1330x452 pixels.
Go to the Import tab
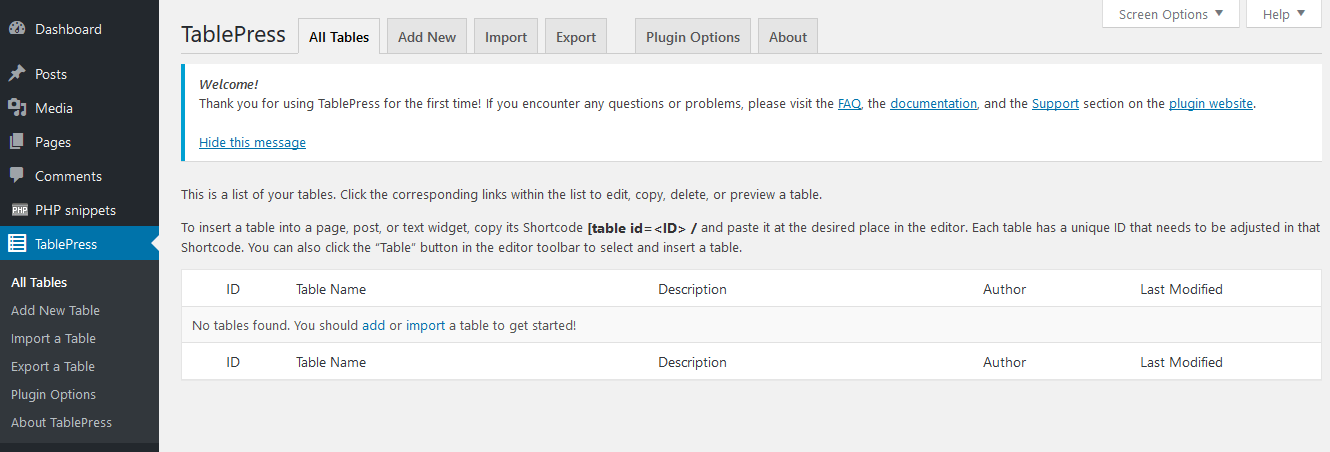(x=506, y=37)
